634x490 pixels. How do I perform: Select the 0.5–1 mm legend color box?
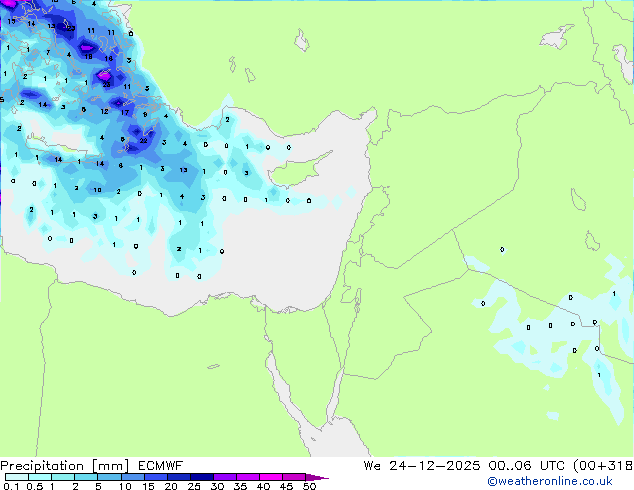[x=40, y=477]
